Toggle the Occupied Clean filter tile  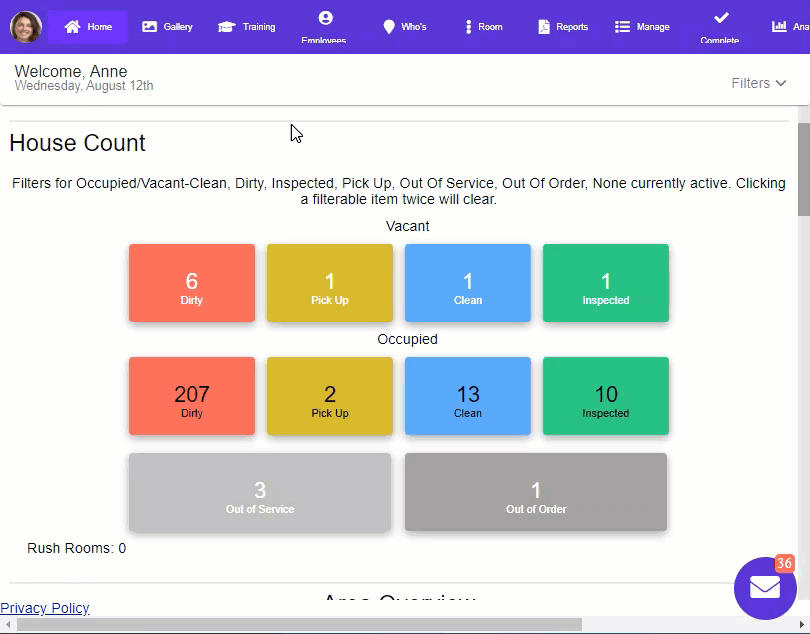[x=468, y=396]
